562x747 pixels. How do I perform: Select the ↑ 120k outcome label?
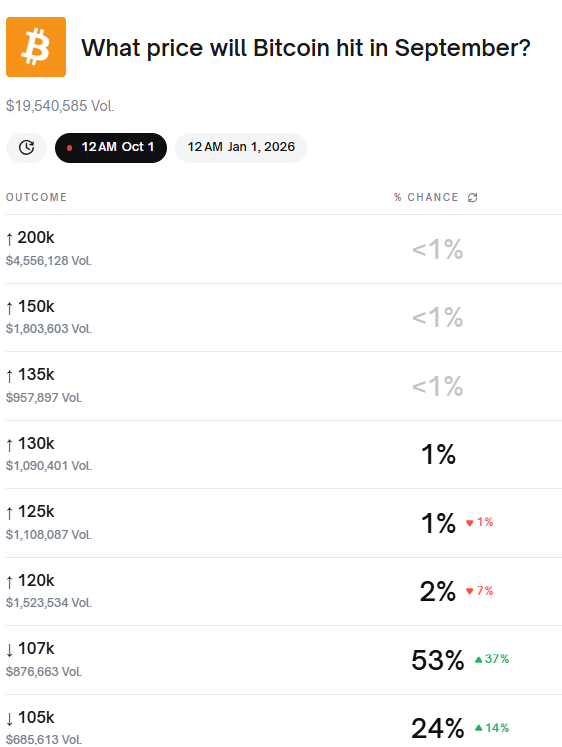(30, 581)
